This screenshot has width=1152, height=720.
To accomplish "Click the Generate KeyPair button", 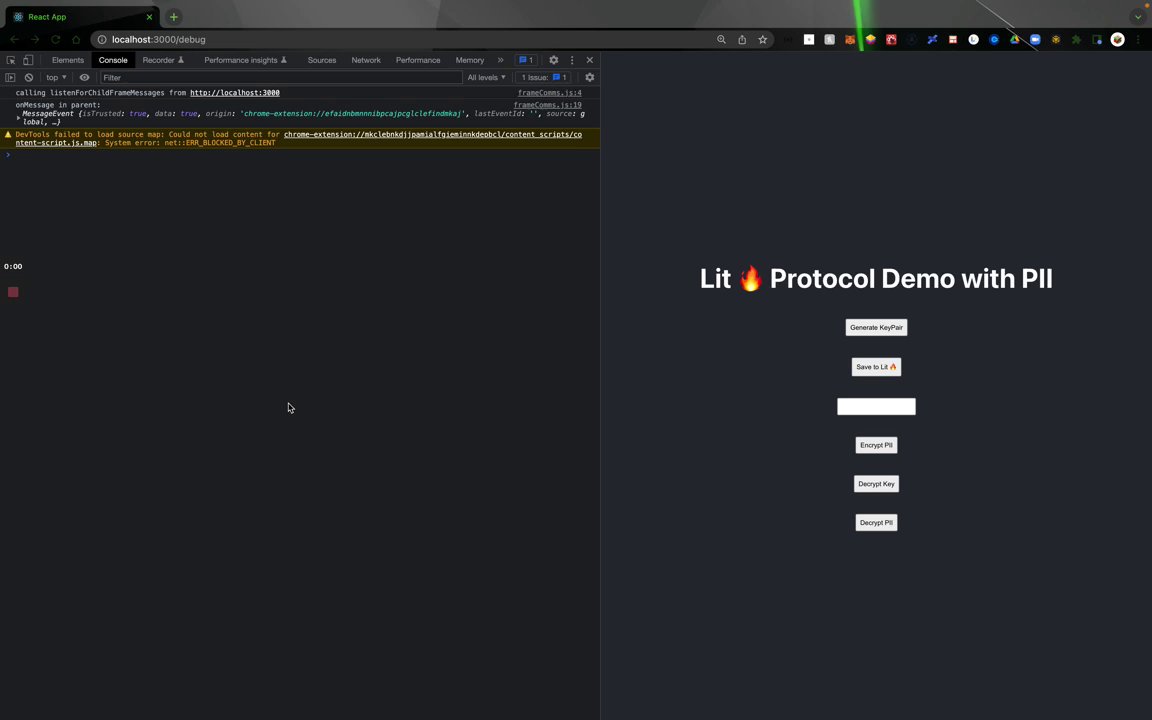I will pyautogui.click(x=876, y=328).
